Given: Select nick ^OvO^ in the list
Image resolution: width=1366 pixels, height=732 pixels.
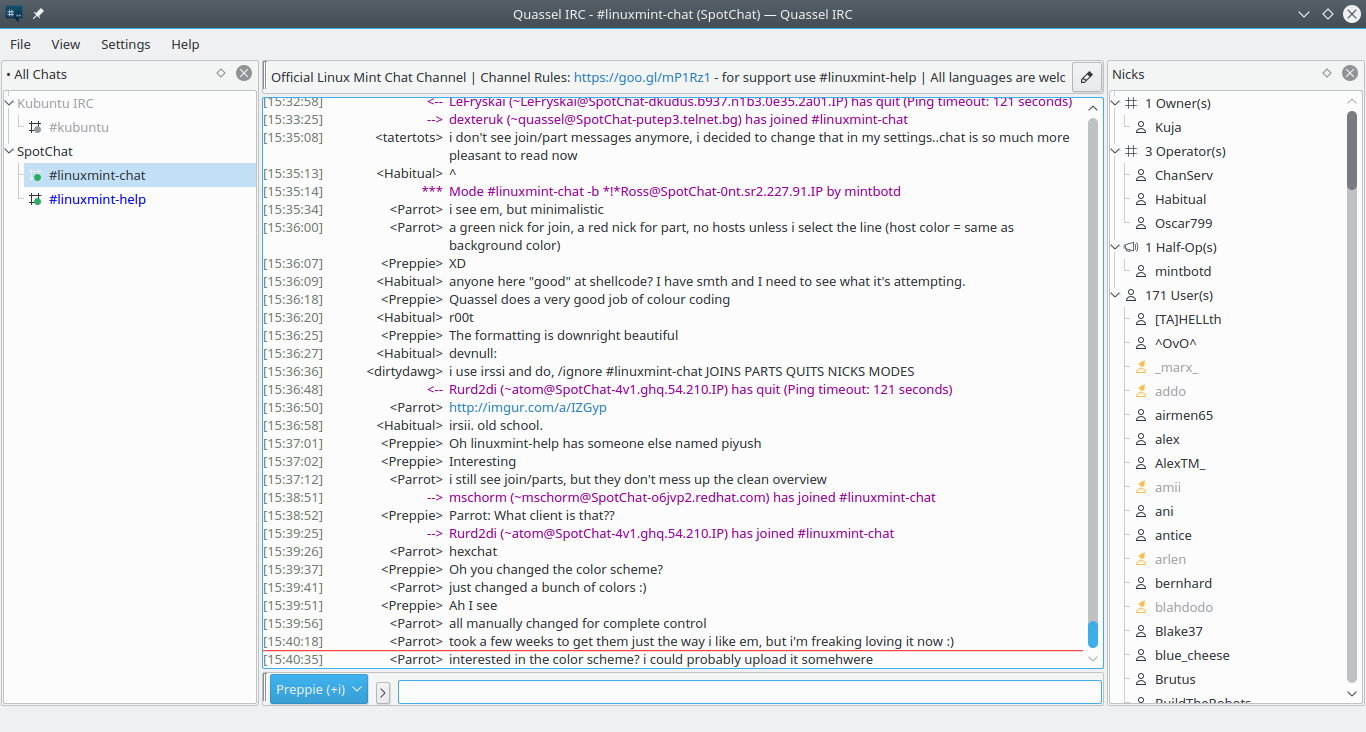Looking at the screenshot, I should tap(1176, 343).
